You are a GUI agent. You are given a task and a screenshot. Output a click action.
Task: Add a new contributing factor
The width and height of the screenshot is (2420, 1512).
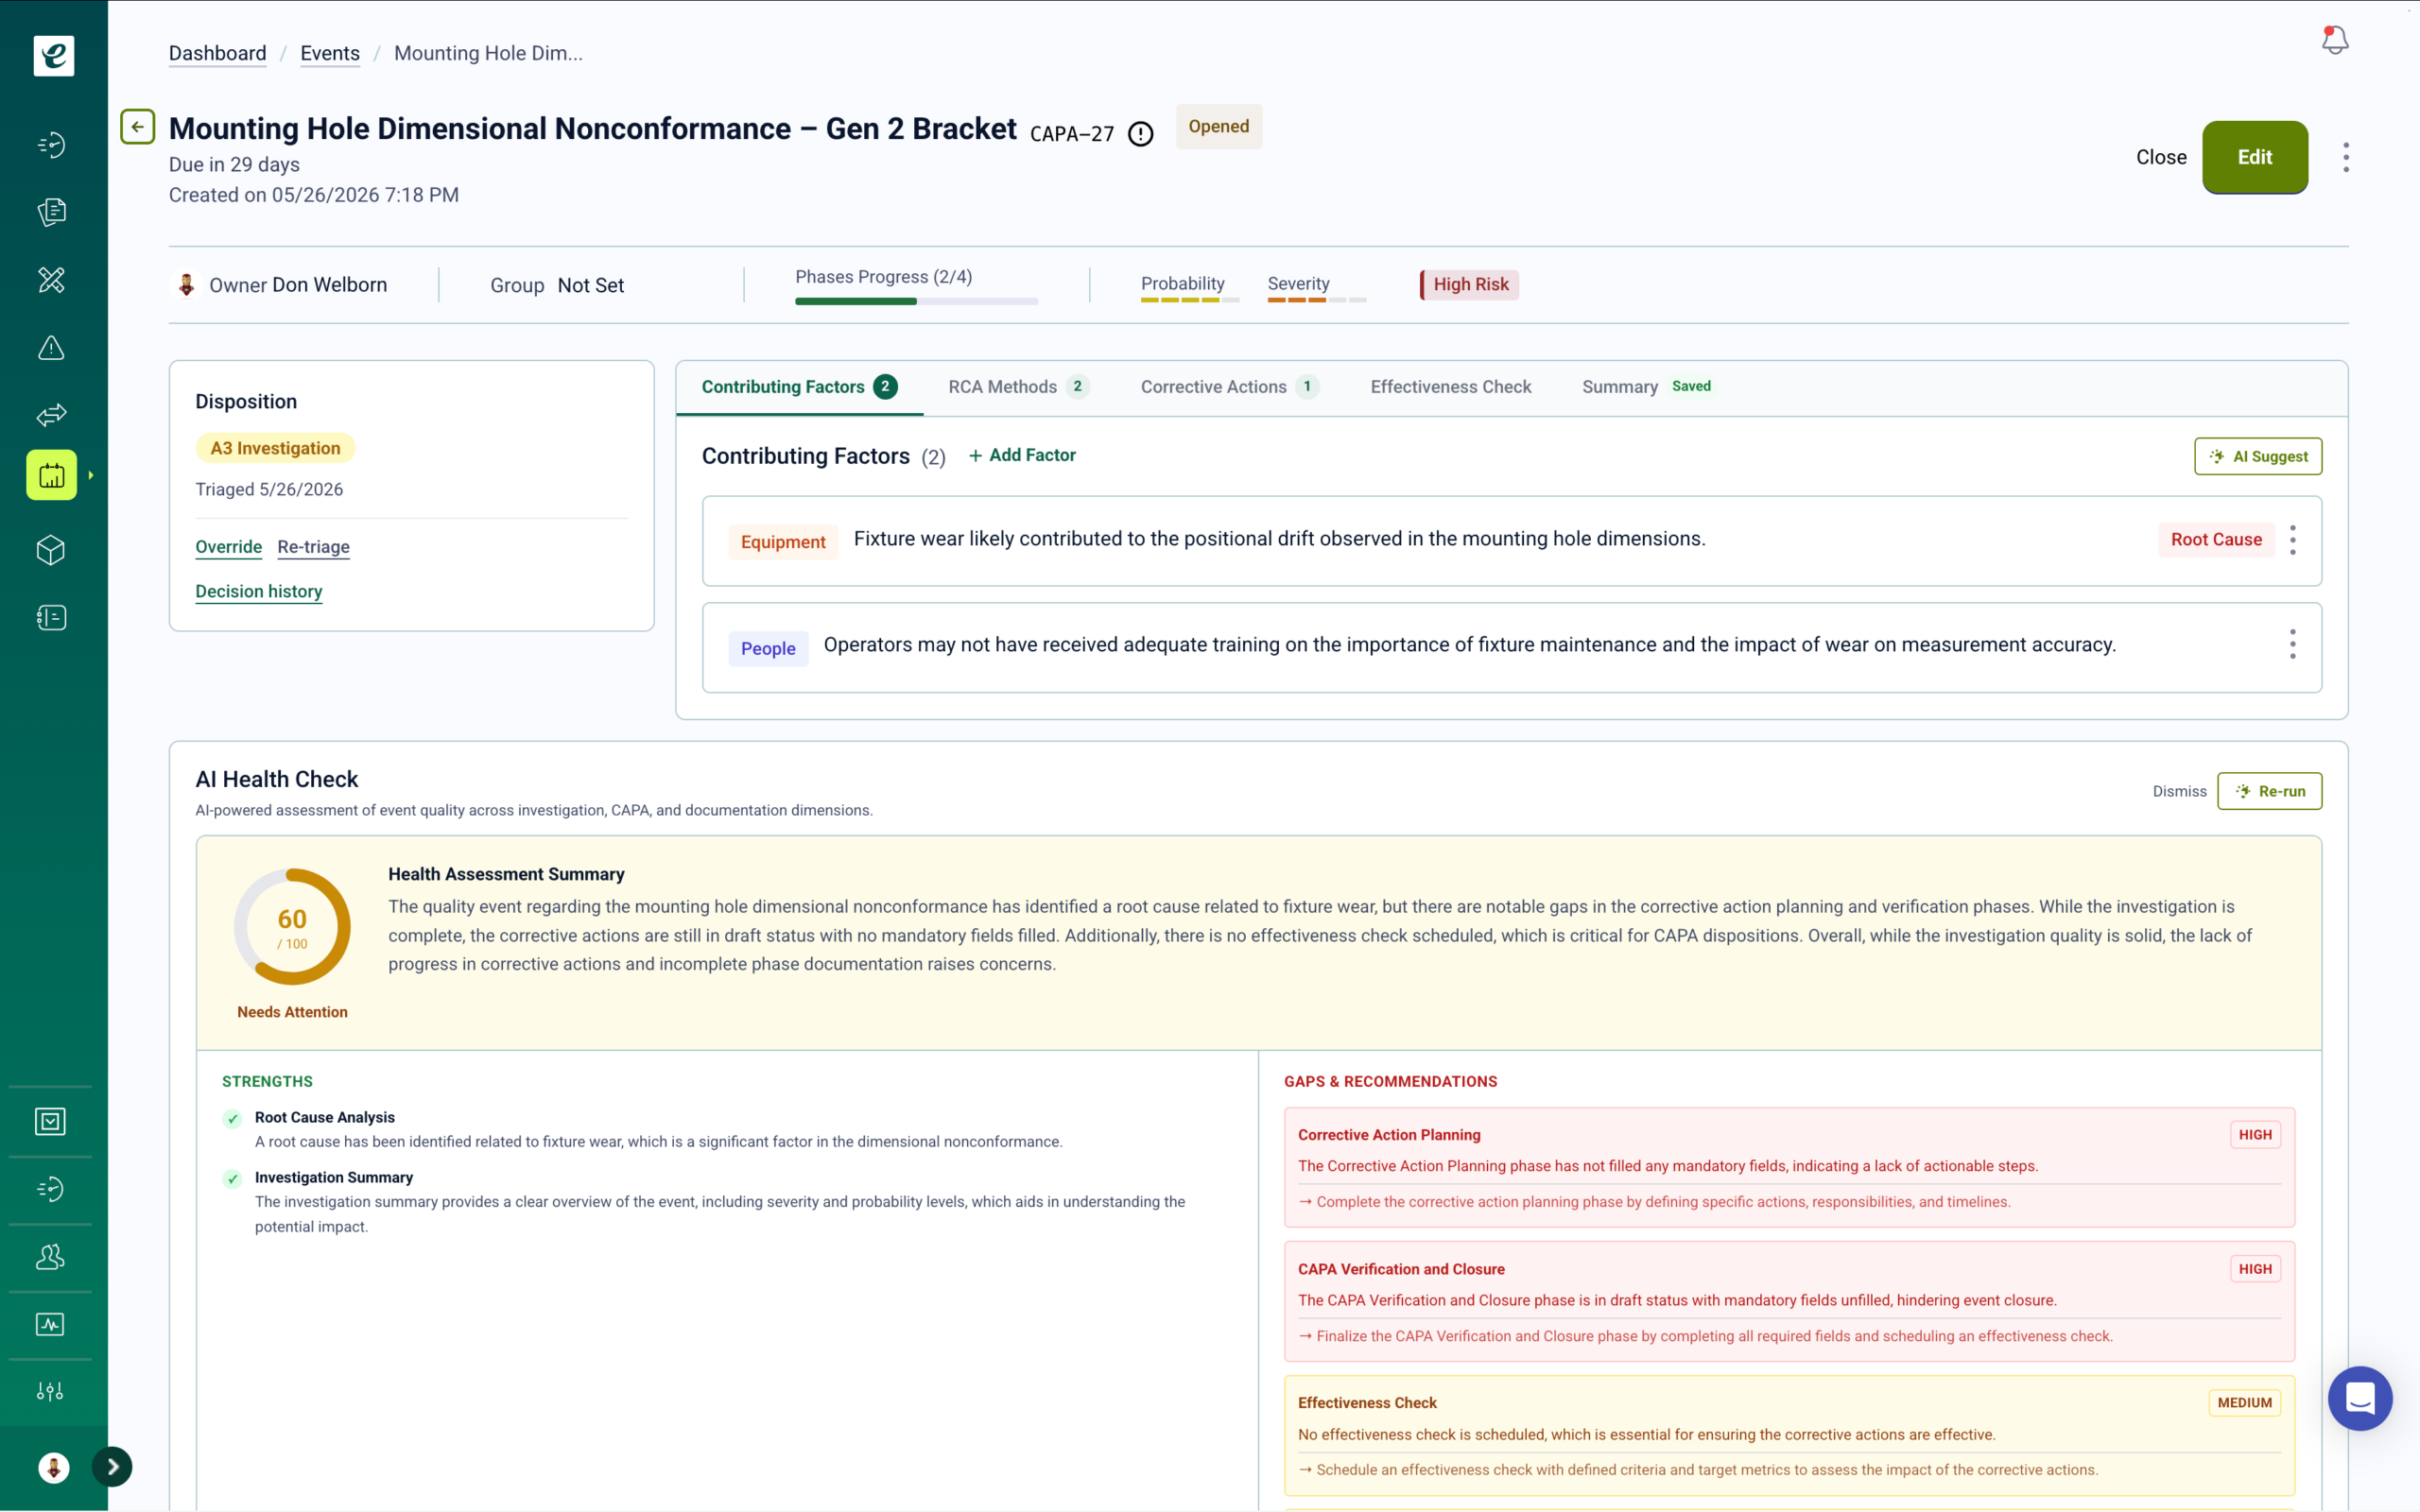1022,455
